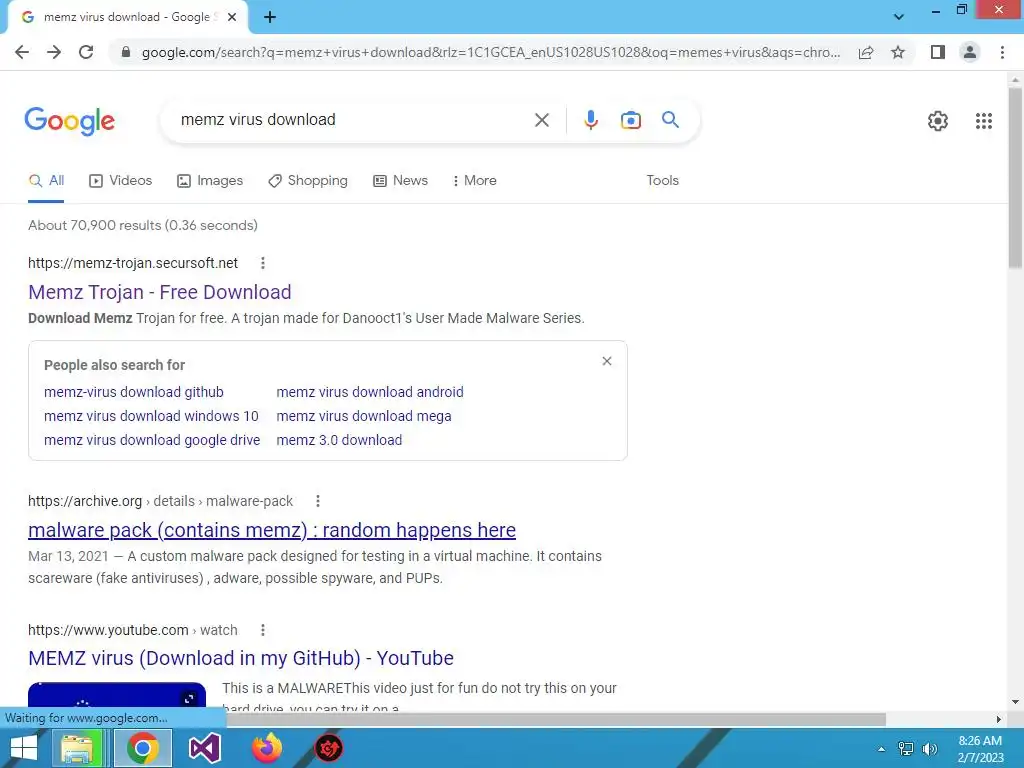Open the Chrome profile avatar
Screen dimensions: 1024x768
[x=970, y=52]
